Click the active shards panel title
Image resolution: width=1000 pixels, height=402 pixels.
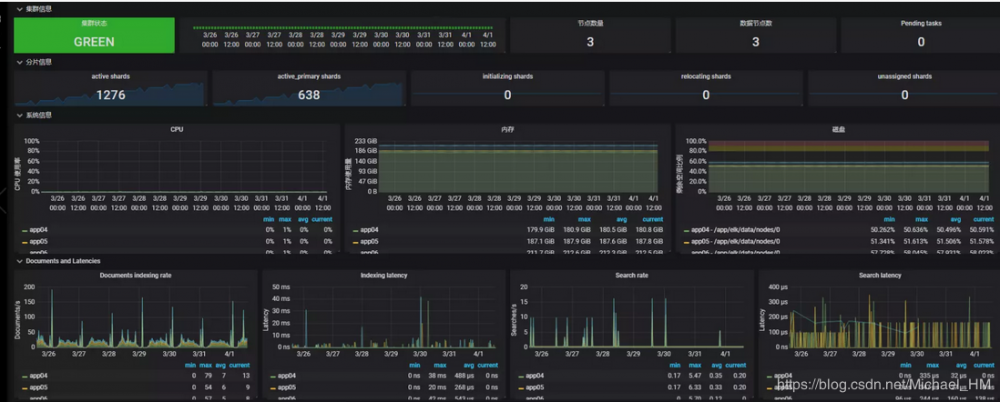[111, 76]
